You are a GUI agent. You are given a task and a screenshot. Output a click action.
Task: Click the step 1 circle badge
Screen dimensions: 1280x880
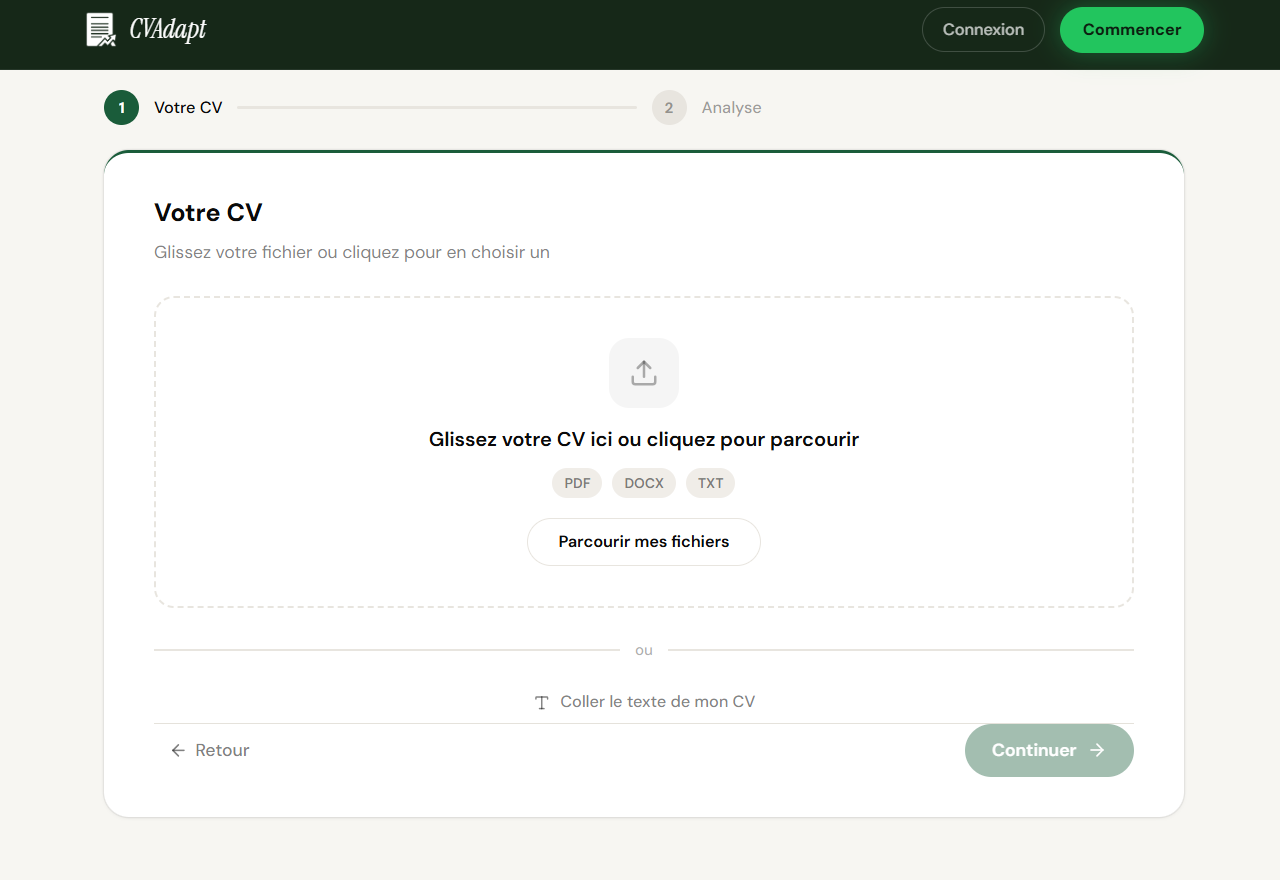121,107
